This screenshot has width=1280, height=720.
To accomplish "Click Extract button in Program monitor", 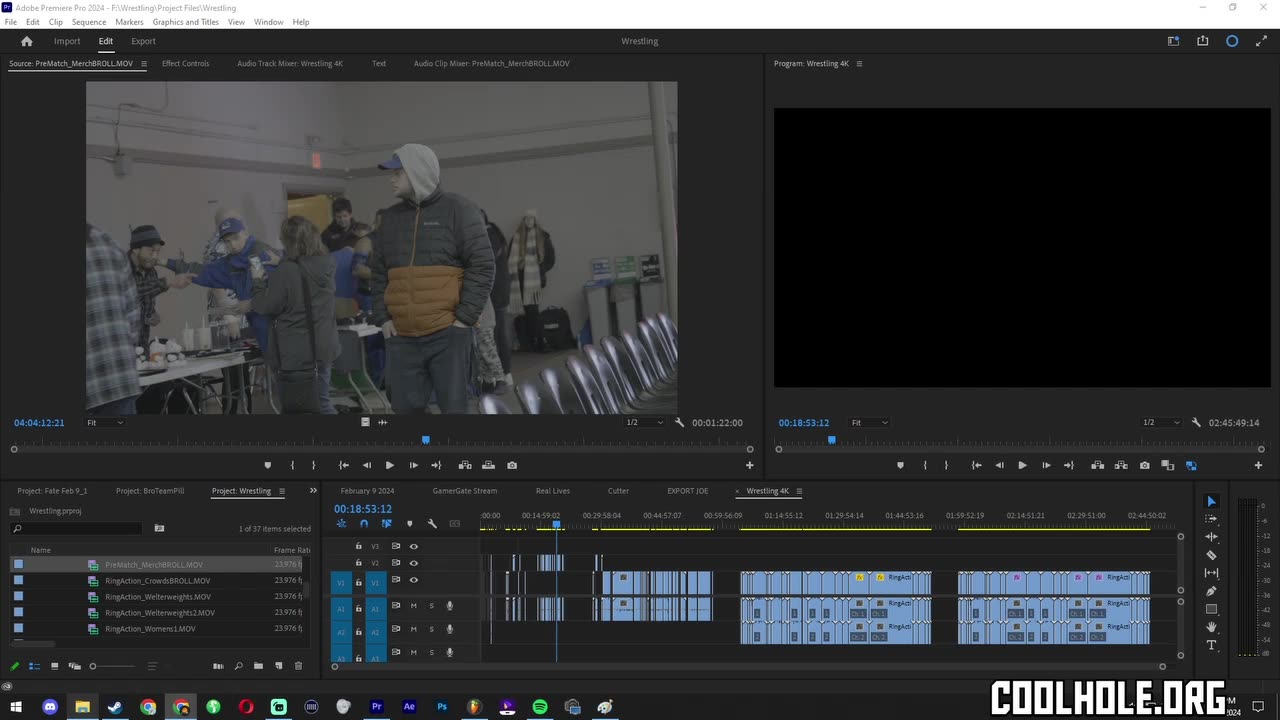I will pos(1121,465).
